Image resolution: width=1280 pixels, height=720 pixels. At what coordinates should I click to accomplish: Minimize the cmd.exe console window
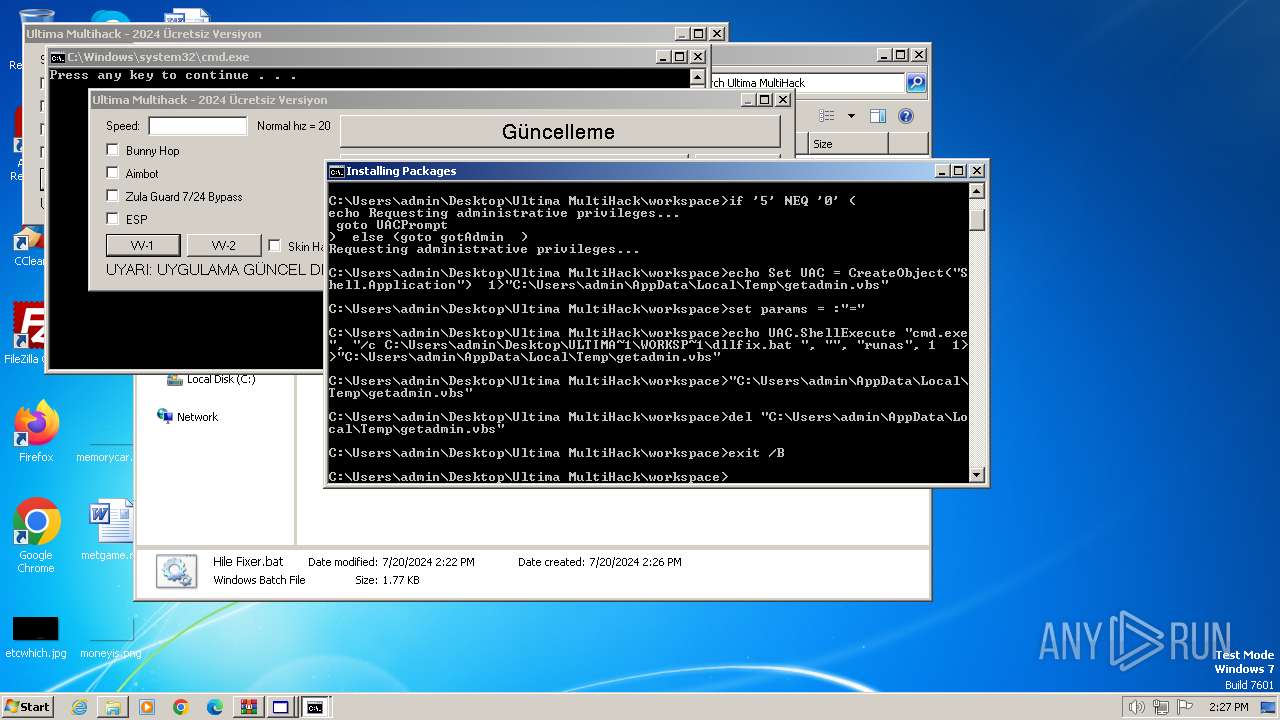click(662, 57)
